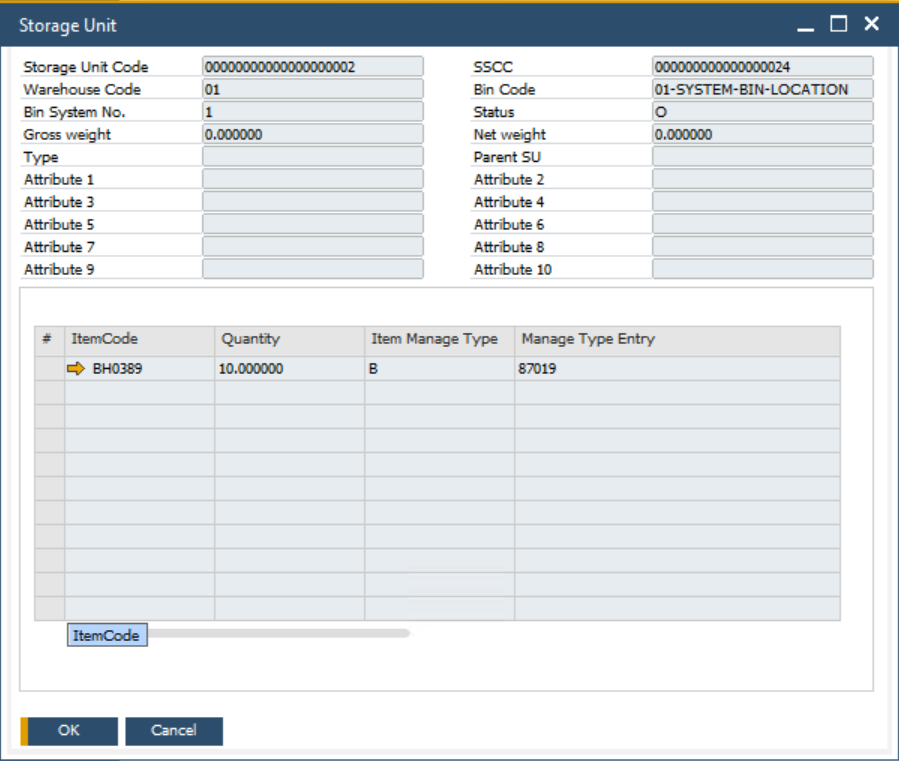Click the ItemCode tooltip label below the grid
The image size is (899, 761).
[x=106, y=634]
